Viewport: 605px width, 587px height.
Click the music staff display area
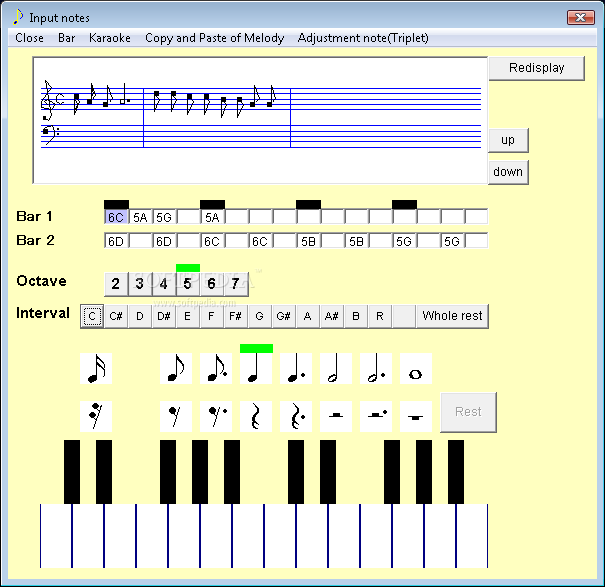click(x=260, y=120)
